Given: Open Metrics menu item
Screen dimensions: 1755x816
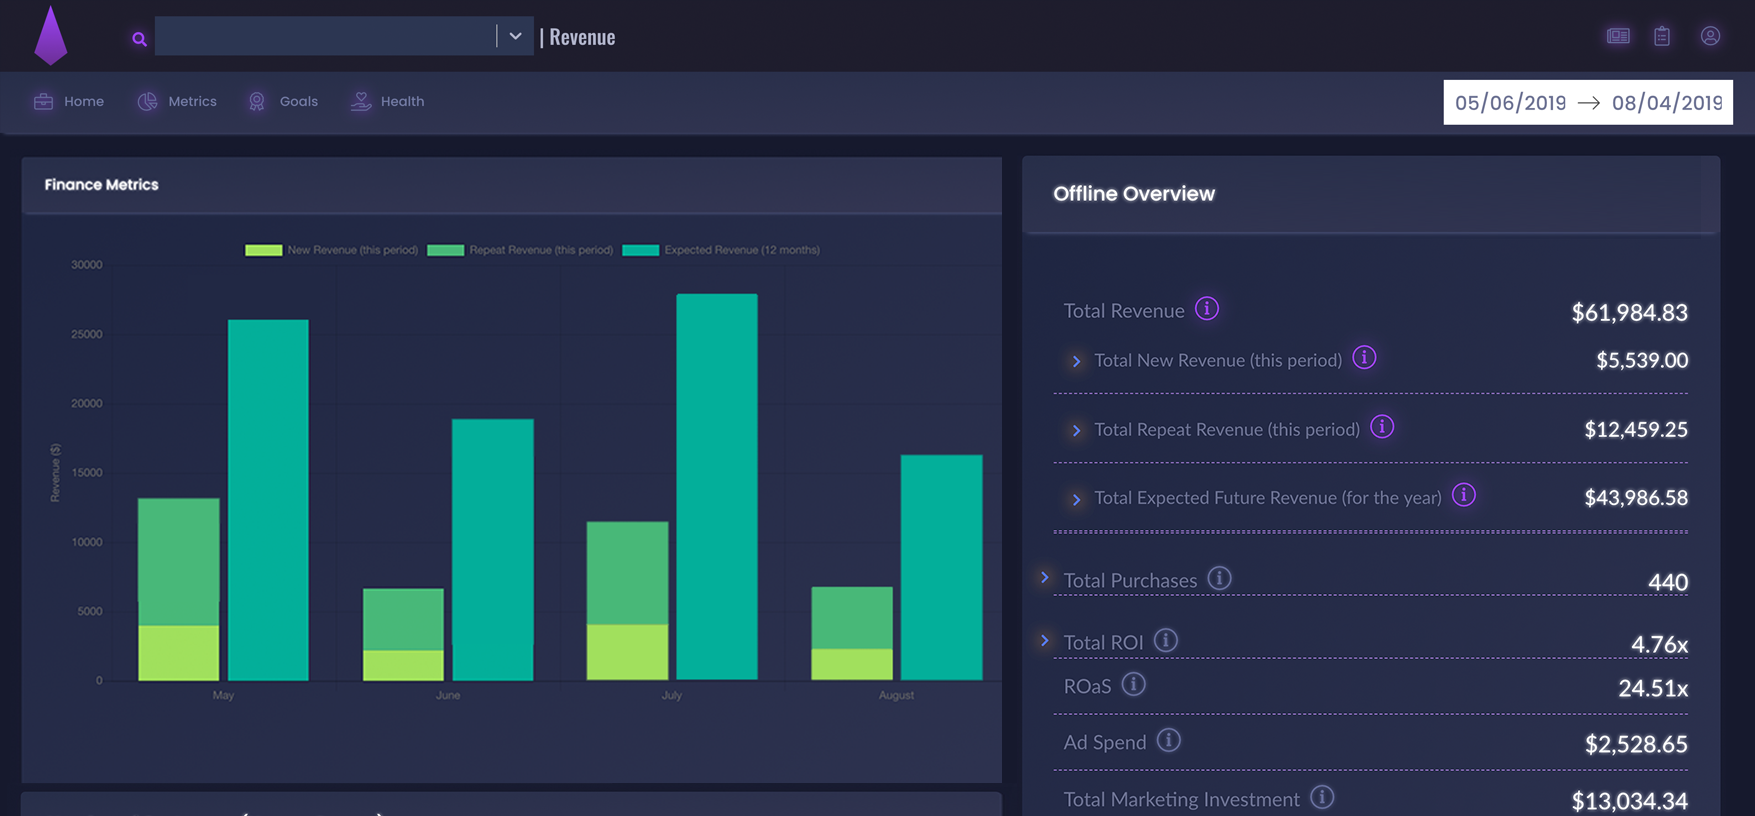Looking at the screenshot, I should point(192,101).
